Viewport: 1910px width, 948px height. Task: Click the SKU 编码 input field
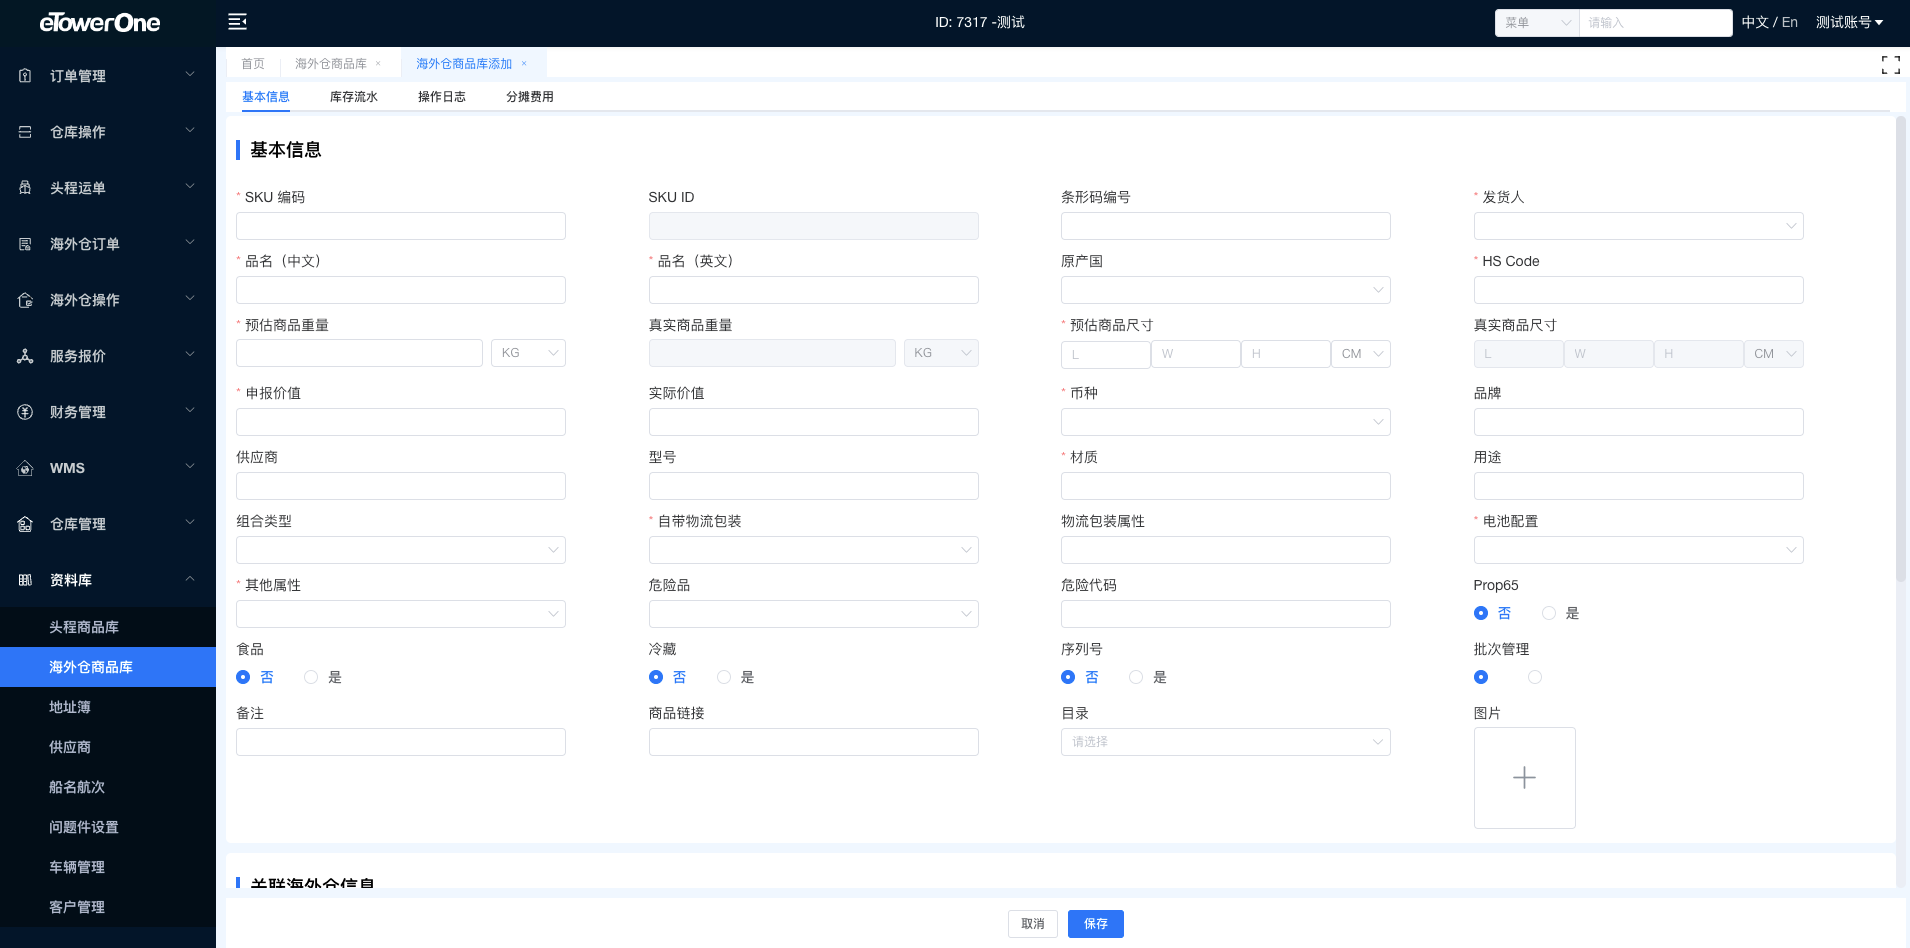[400, 226]
